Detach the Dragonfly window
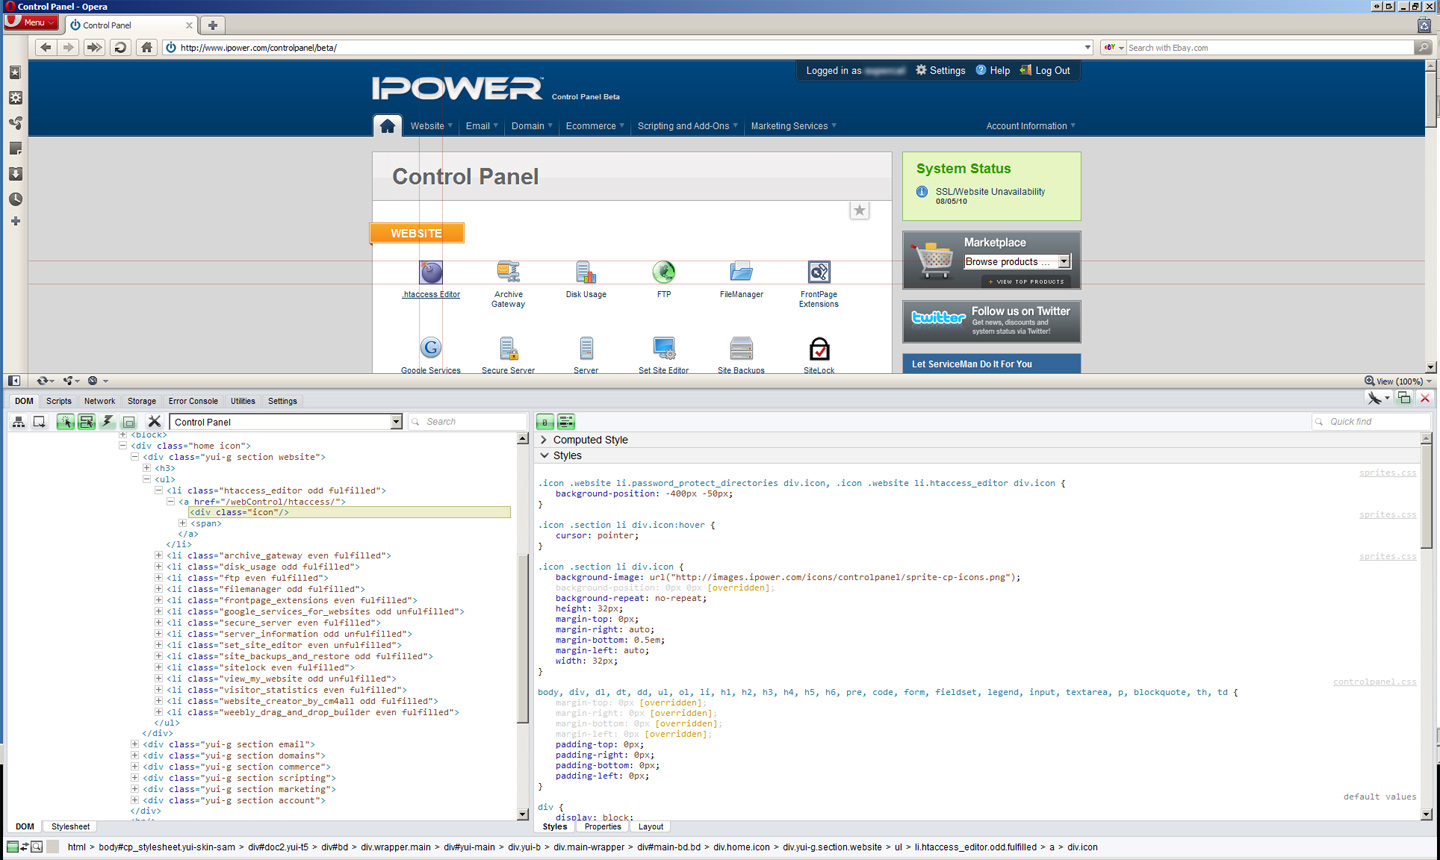This screenshot has height=860, width=1440. (1404, 398)
